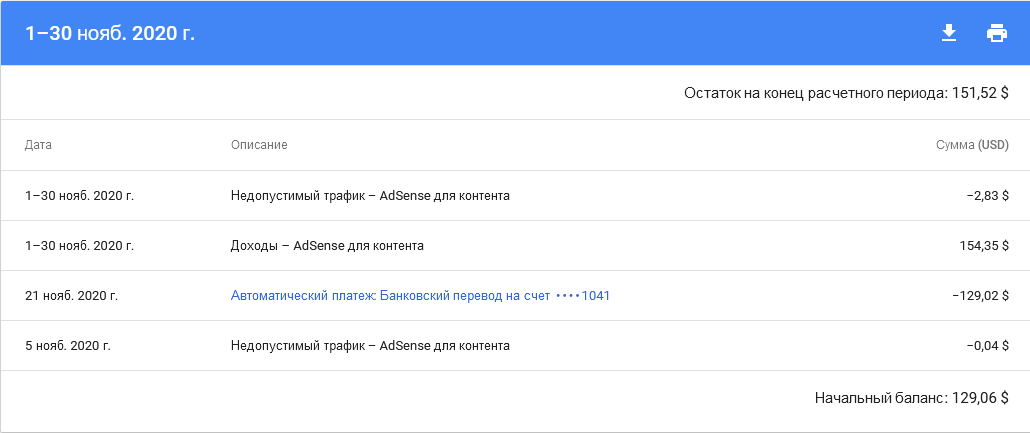
Task: Click the payment amount −129,02 $
Action: click(x=981, y=296)
